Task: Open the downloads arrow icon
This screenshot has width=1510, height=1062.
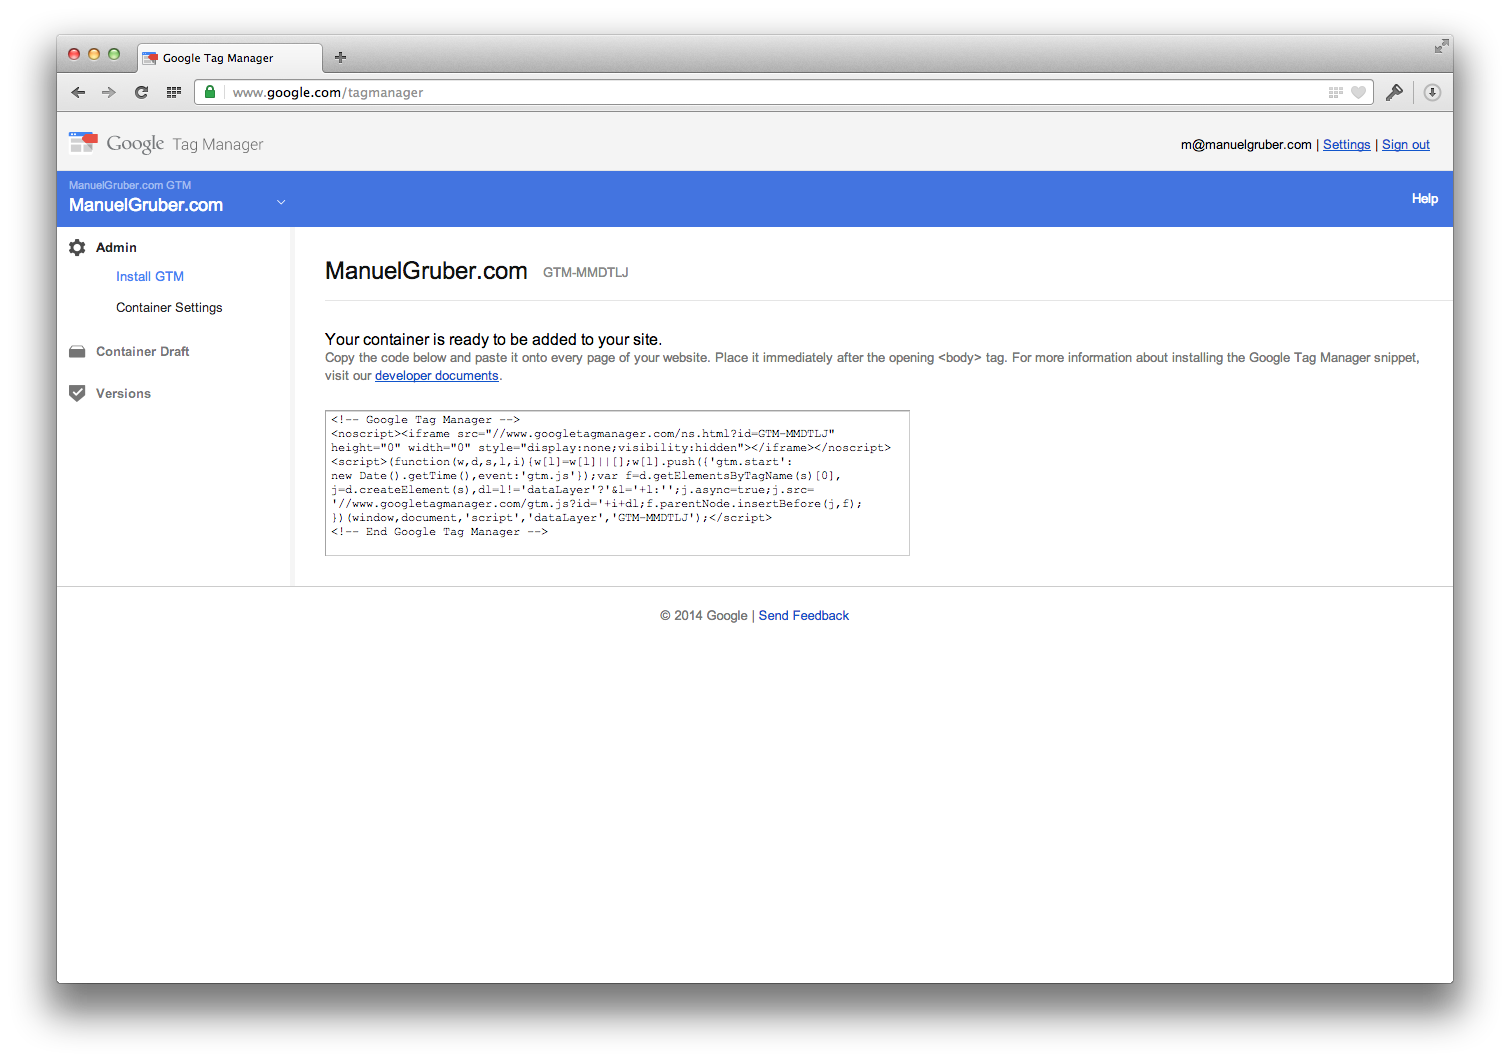Action: point(1432,92)
